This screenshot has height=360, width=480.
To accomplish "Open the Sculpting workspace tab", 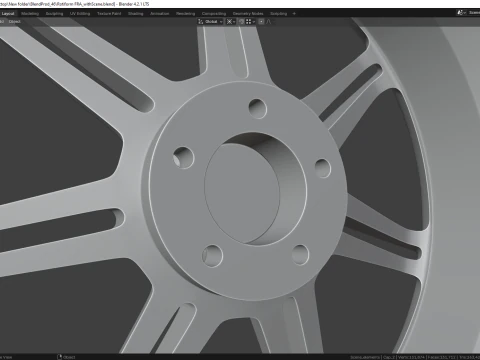I will (54, 14).
